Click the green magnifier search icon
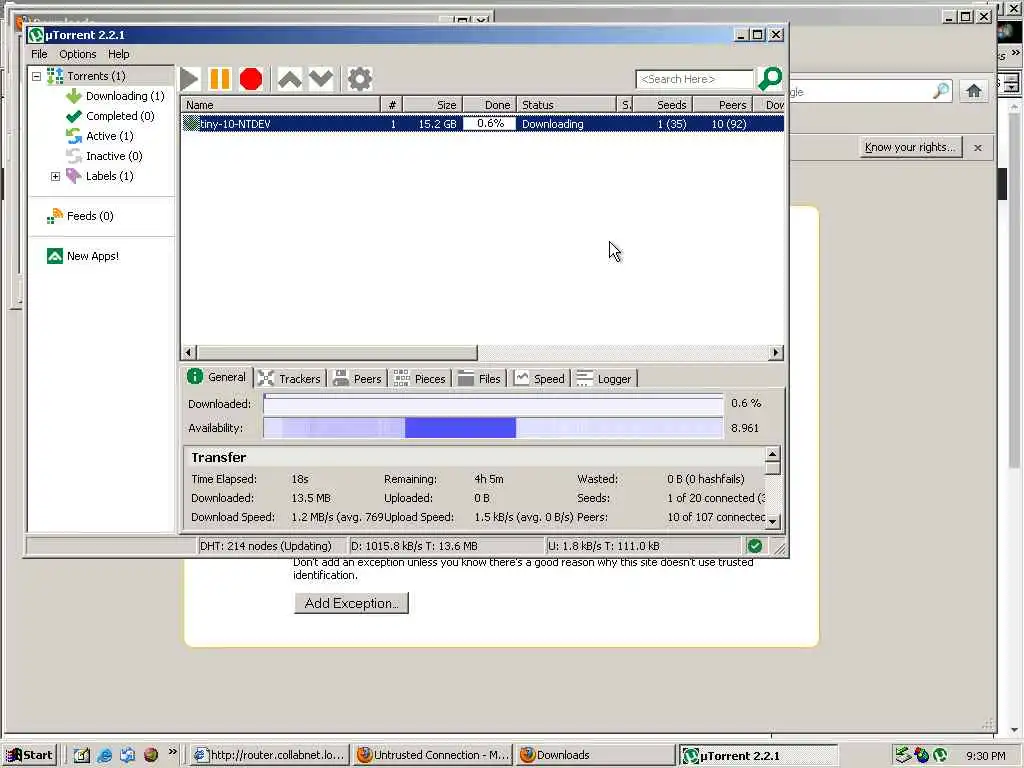1024x768 pixels. click(771, 79)
